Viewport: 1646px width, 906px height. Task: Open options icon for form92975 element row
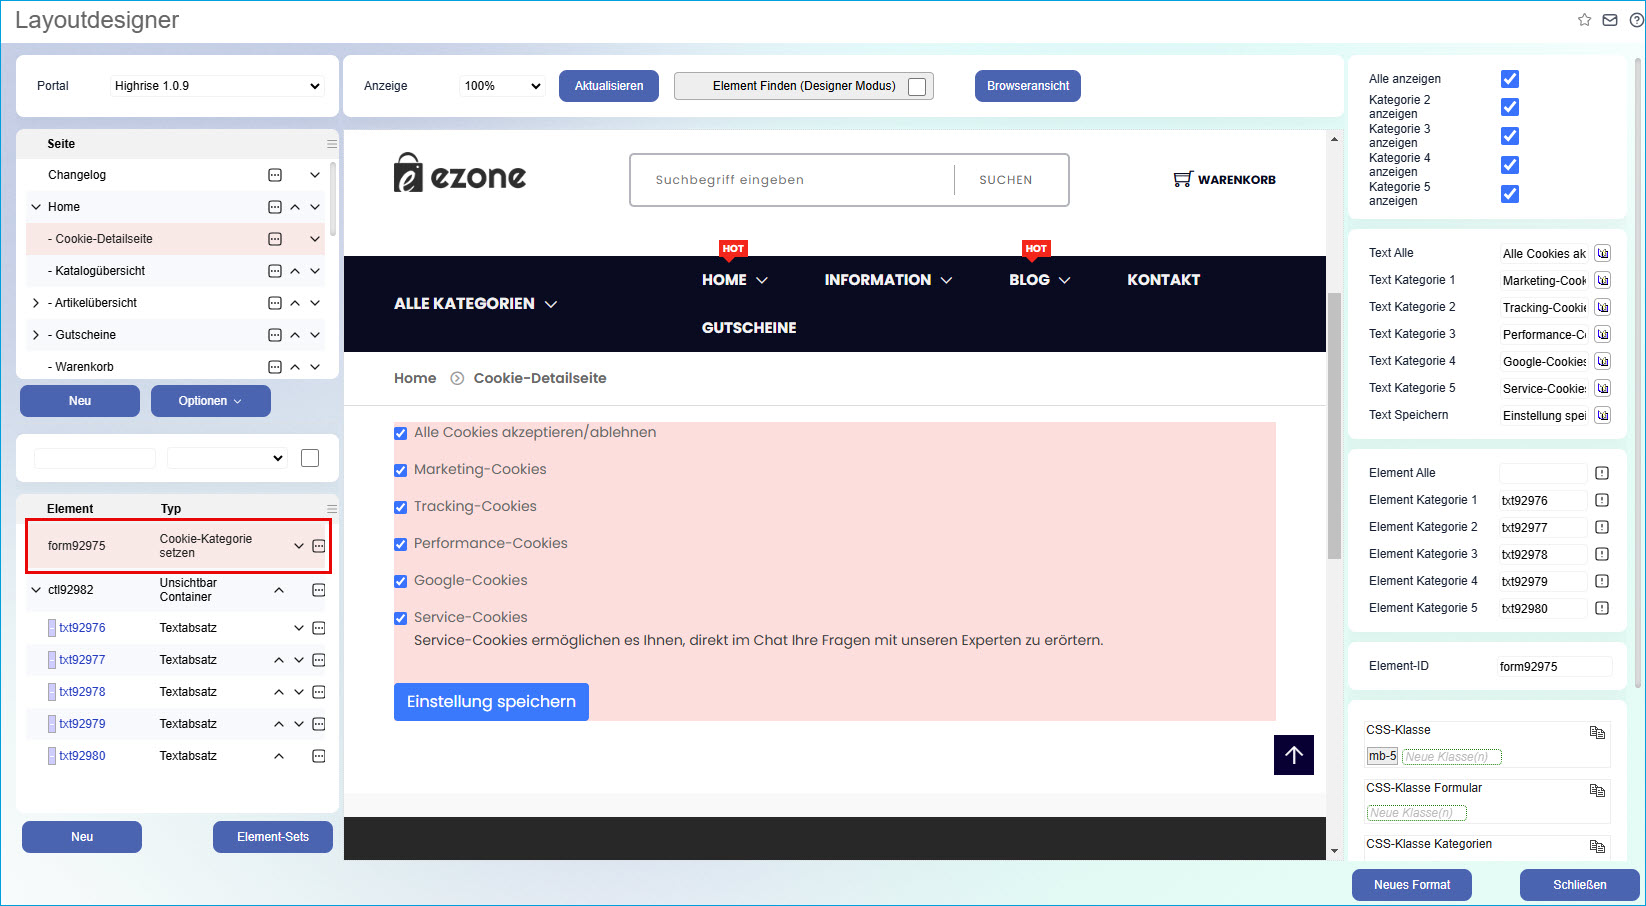pos(319,546)
